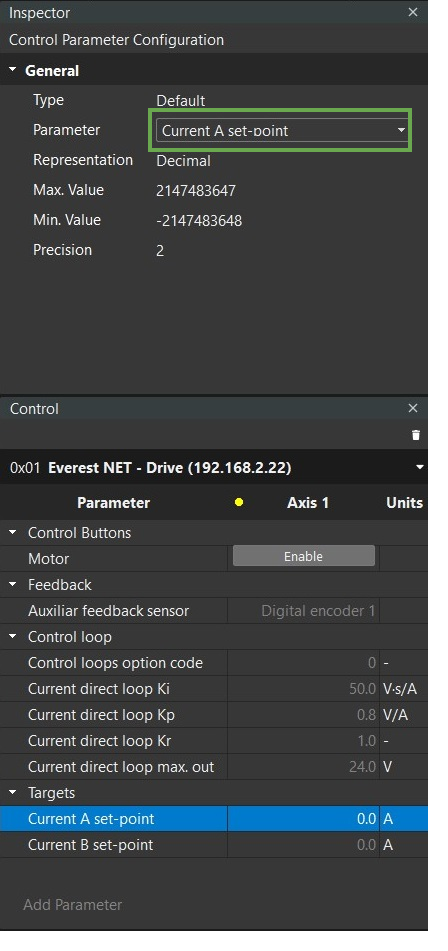This screenshot has width=448, height=951.
Task: Click the trash delete icon in Control panel
Action: (x=415, y=435)
